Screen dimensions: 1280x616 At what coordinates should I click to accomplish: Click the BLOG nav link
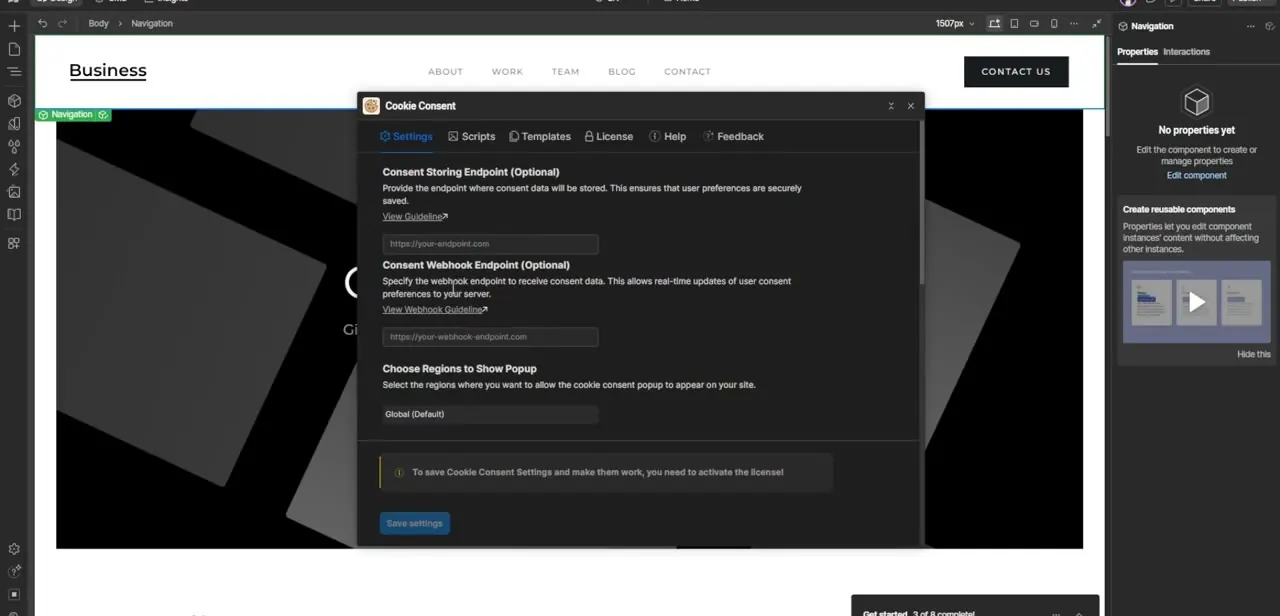[x=621, y=72]
